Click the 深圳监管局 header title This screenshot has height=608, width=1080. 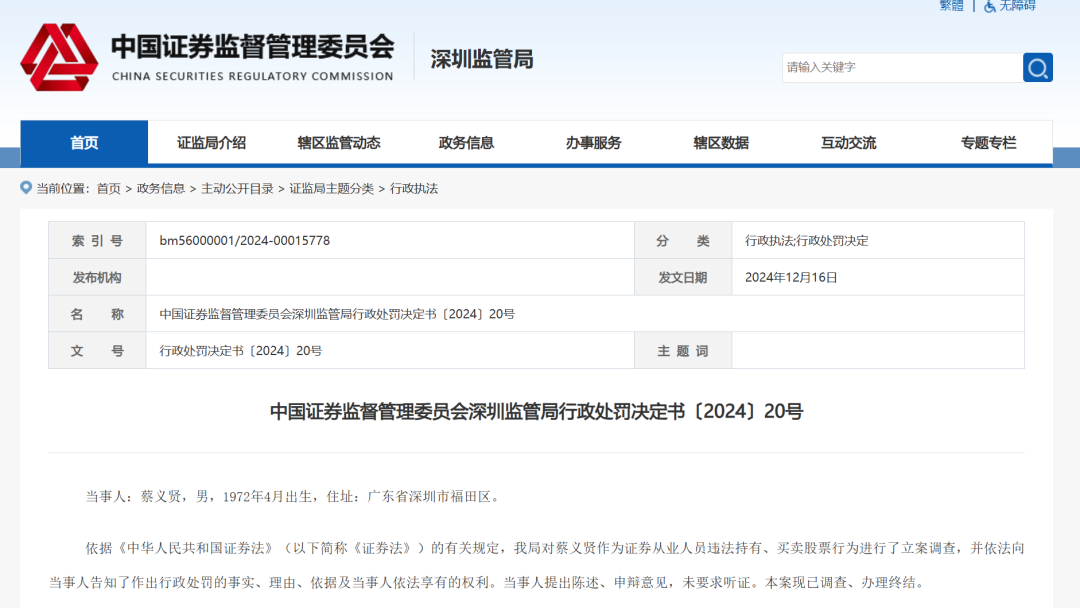point(482,59)
